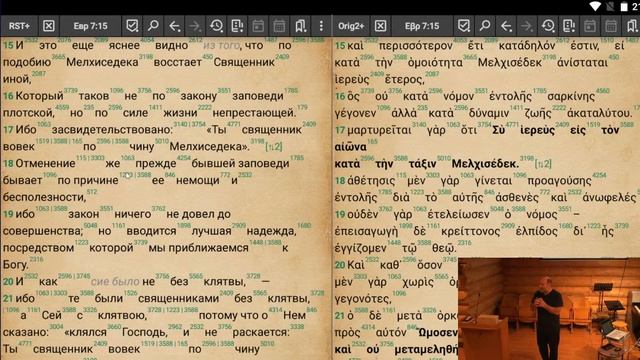Tap Greek verse number 18 before ἀθέτησις

340,181
